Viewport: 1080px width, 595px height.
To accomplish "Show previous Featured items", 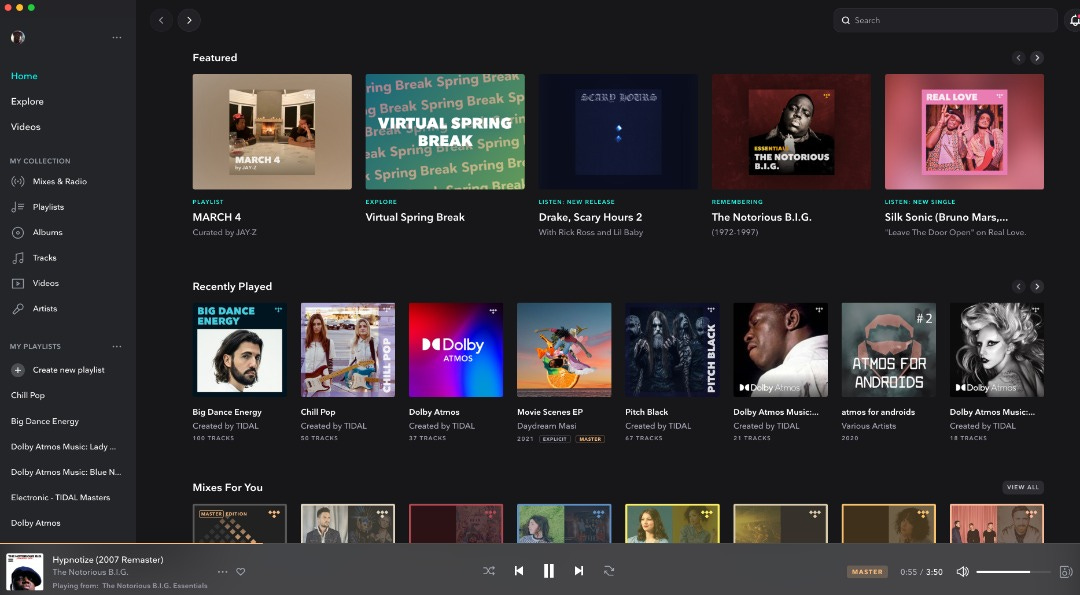I will click(x=1019, y=58).
